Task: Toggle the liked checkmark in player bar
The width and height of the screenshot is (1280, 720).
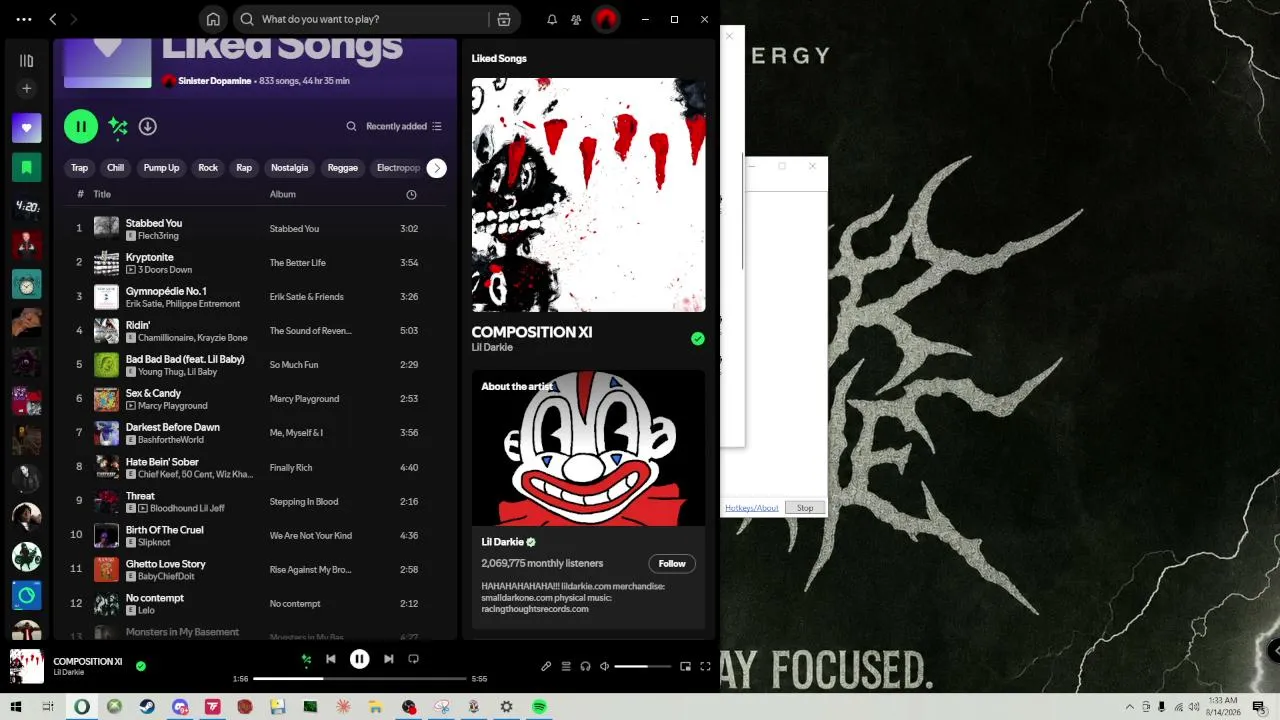Action: coord(141,666)
